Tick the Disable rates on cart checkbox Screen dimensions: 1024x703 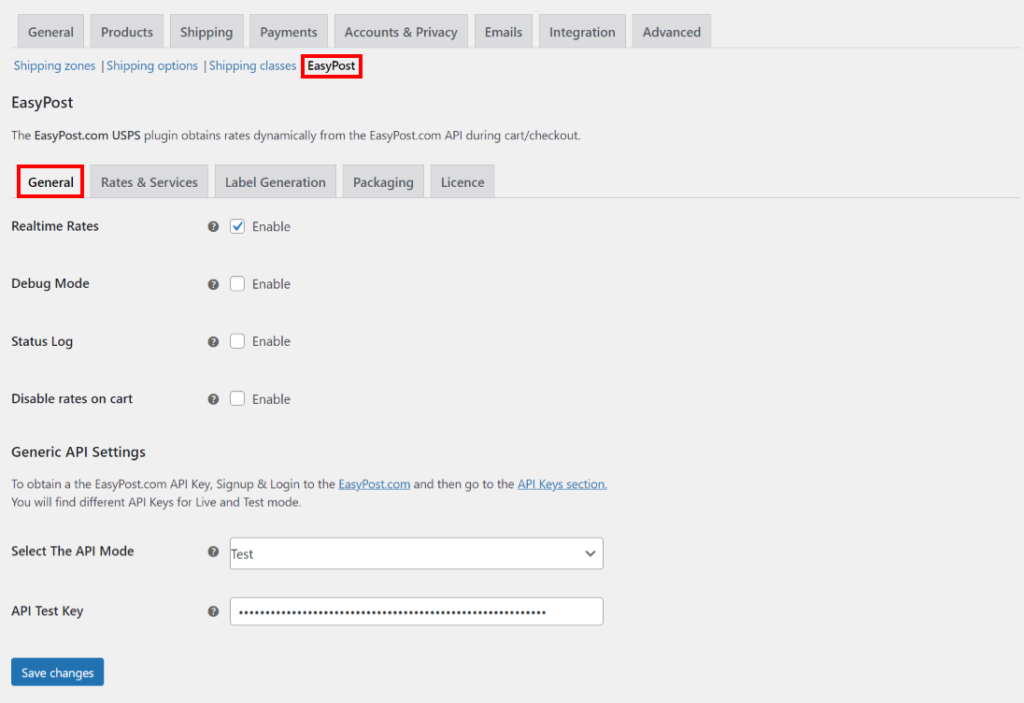tap(238, 399)
